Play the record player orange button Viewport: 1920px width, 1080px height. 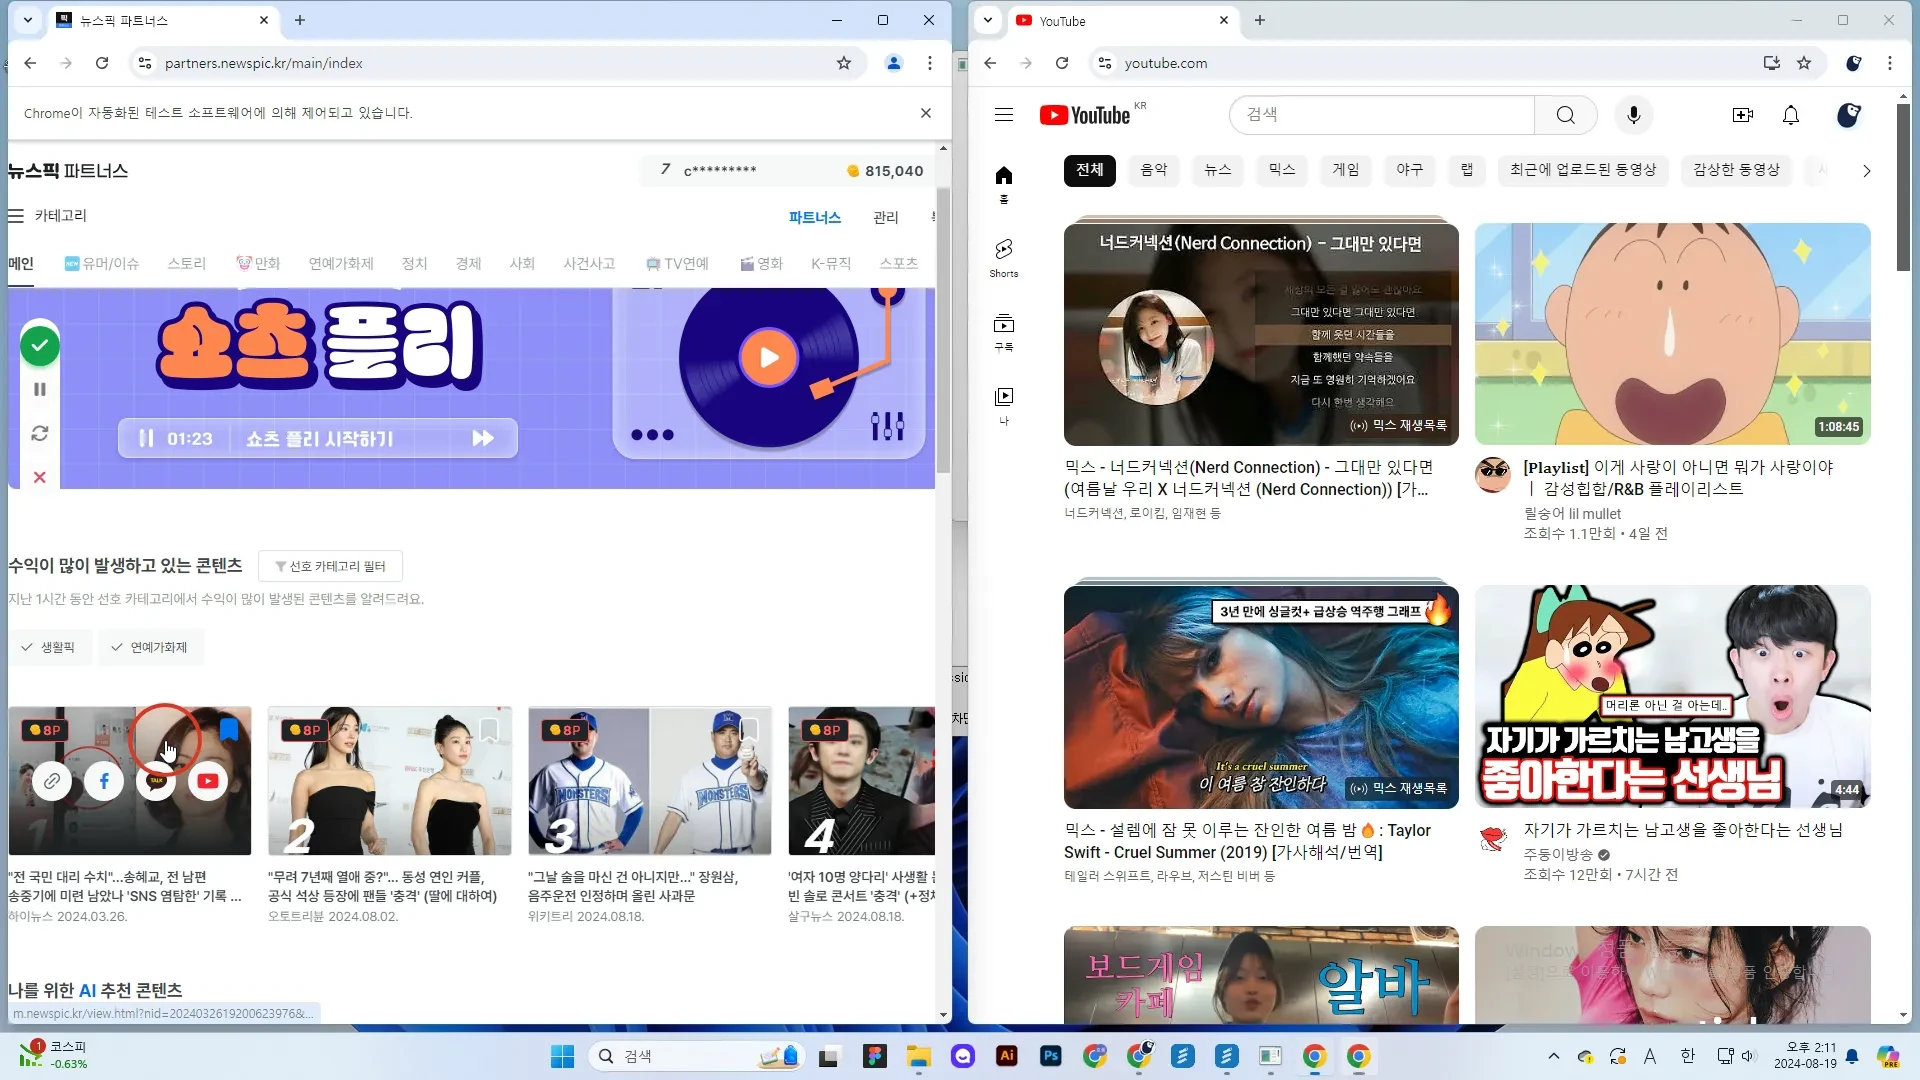pyautogui.click(x=768, y=357)
